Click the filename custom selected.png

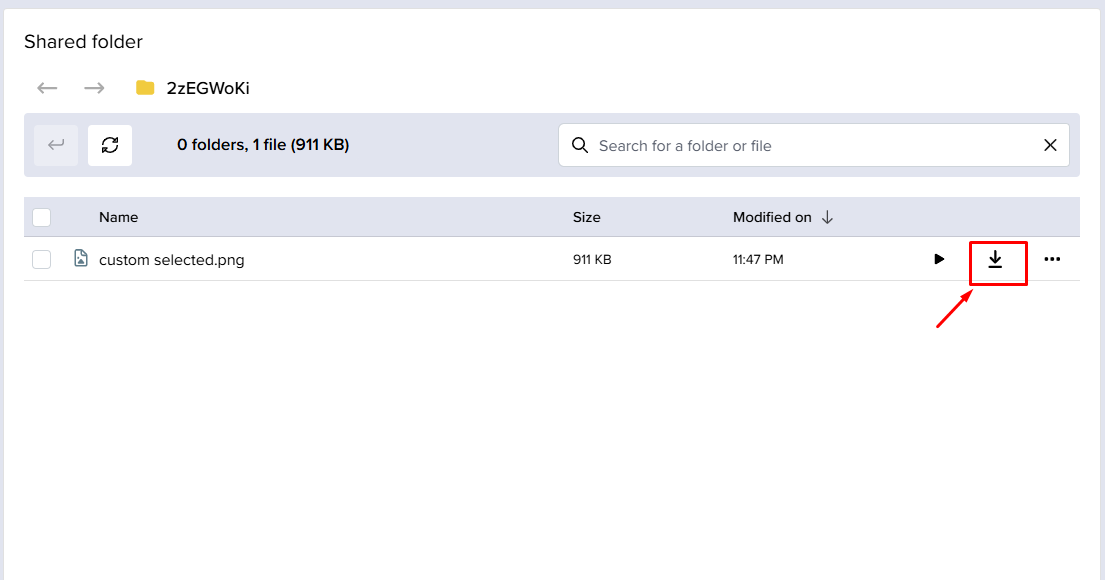pyautogui.click(x=171, y=259)
